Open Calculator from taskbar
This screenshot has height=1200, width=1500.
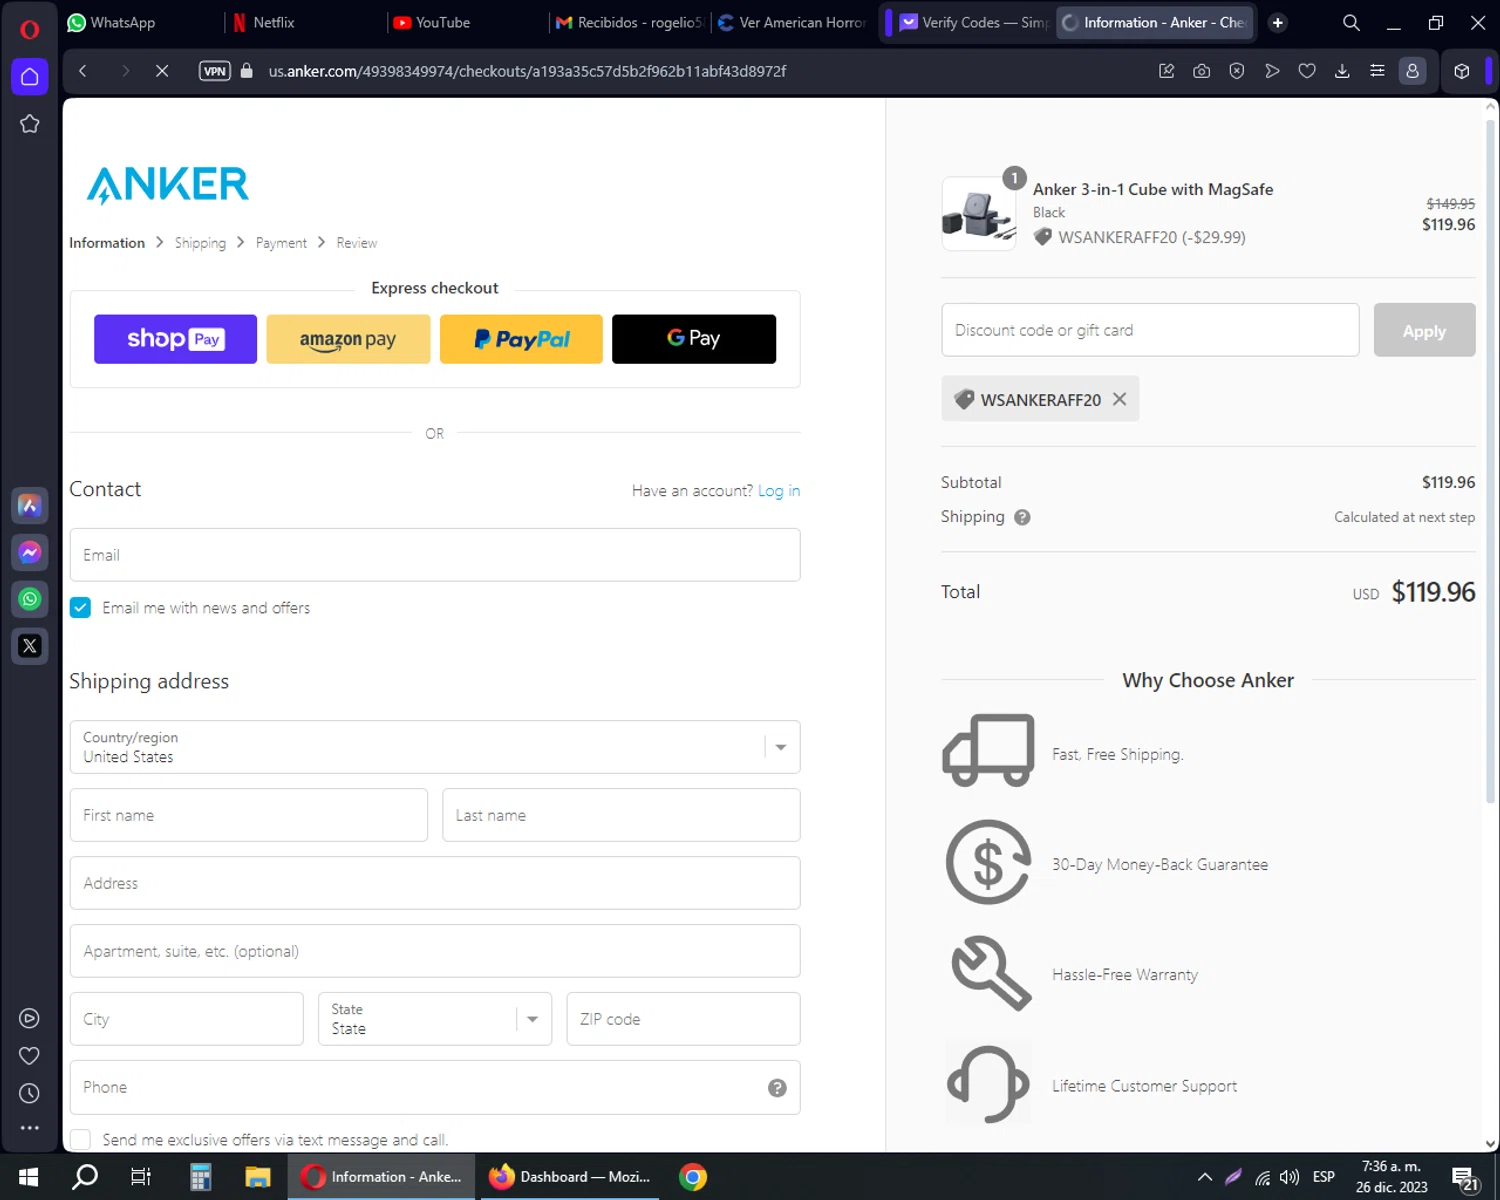(x=201, y=1177)
